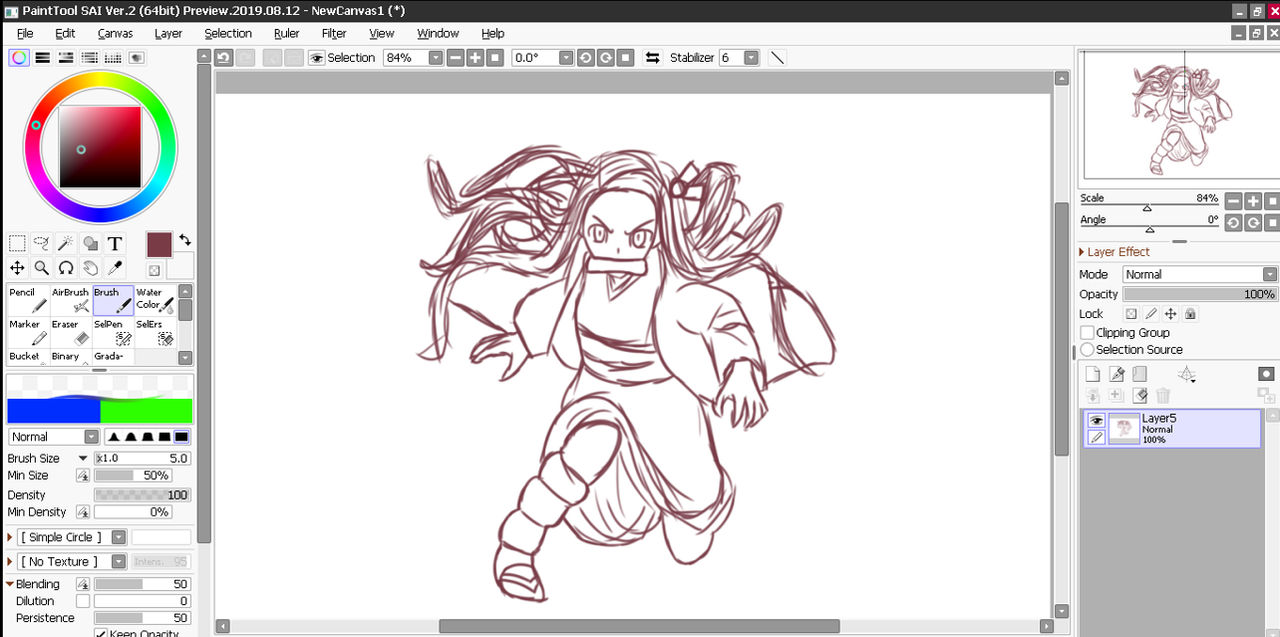Select the Selection Source radio button
The height and width of the screenshot is (637, 1280).
(1087, 350)
